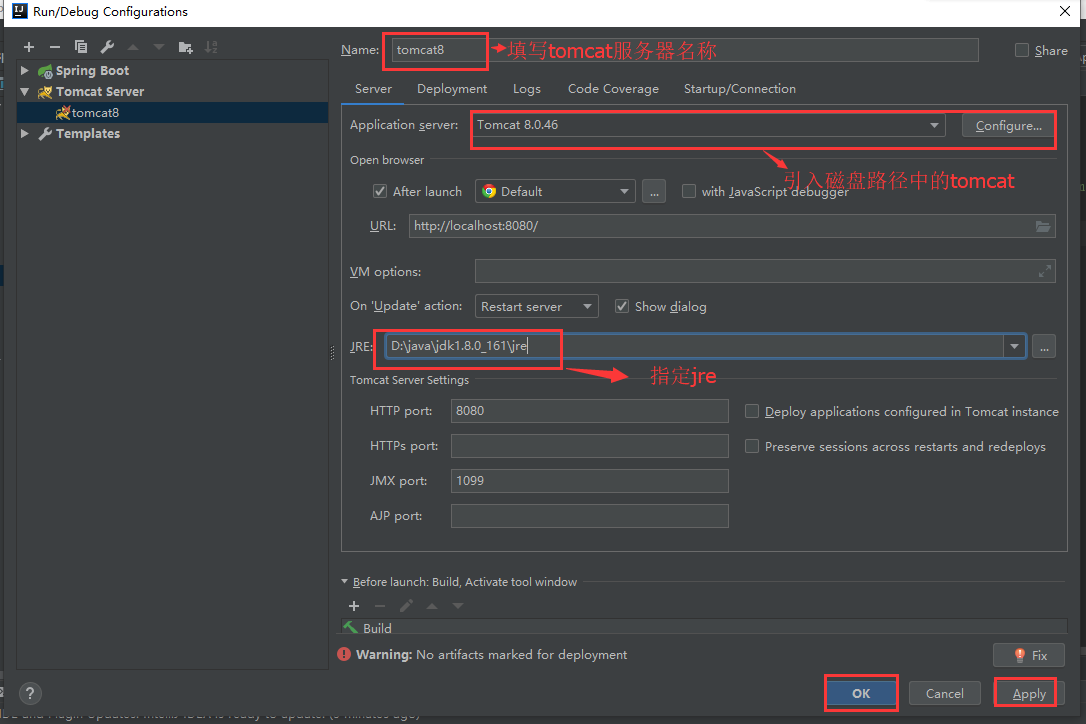The height and width of the screenshot is (724, 1086).
Task: Create a new folder for configurations
Action: 185,47
